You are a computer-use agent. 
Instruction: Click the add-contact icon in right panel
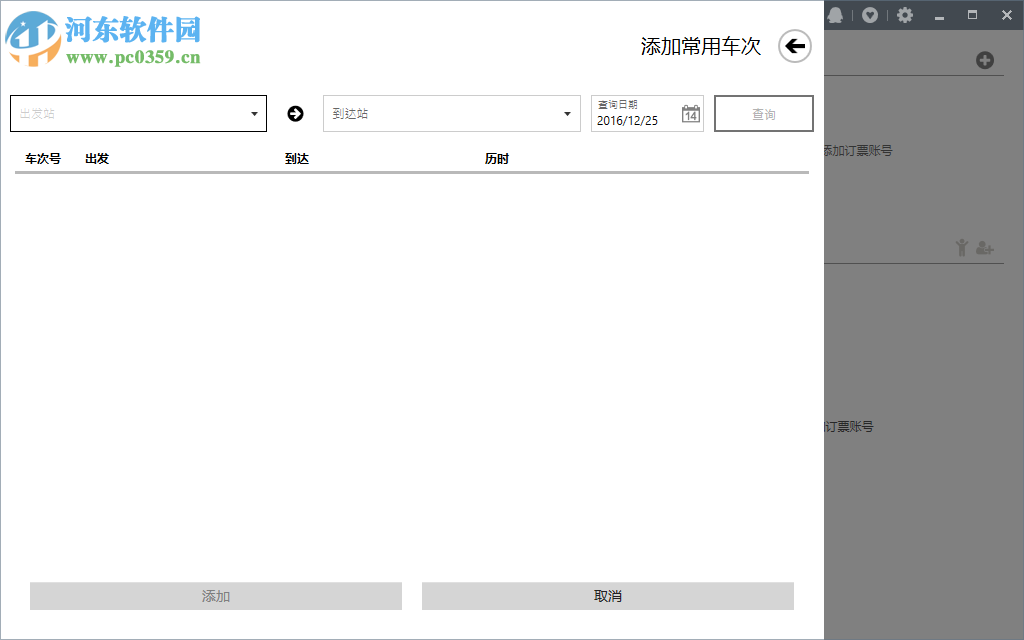pos(985,248)
